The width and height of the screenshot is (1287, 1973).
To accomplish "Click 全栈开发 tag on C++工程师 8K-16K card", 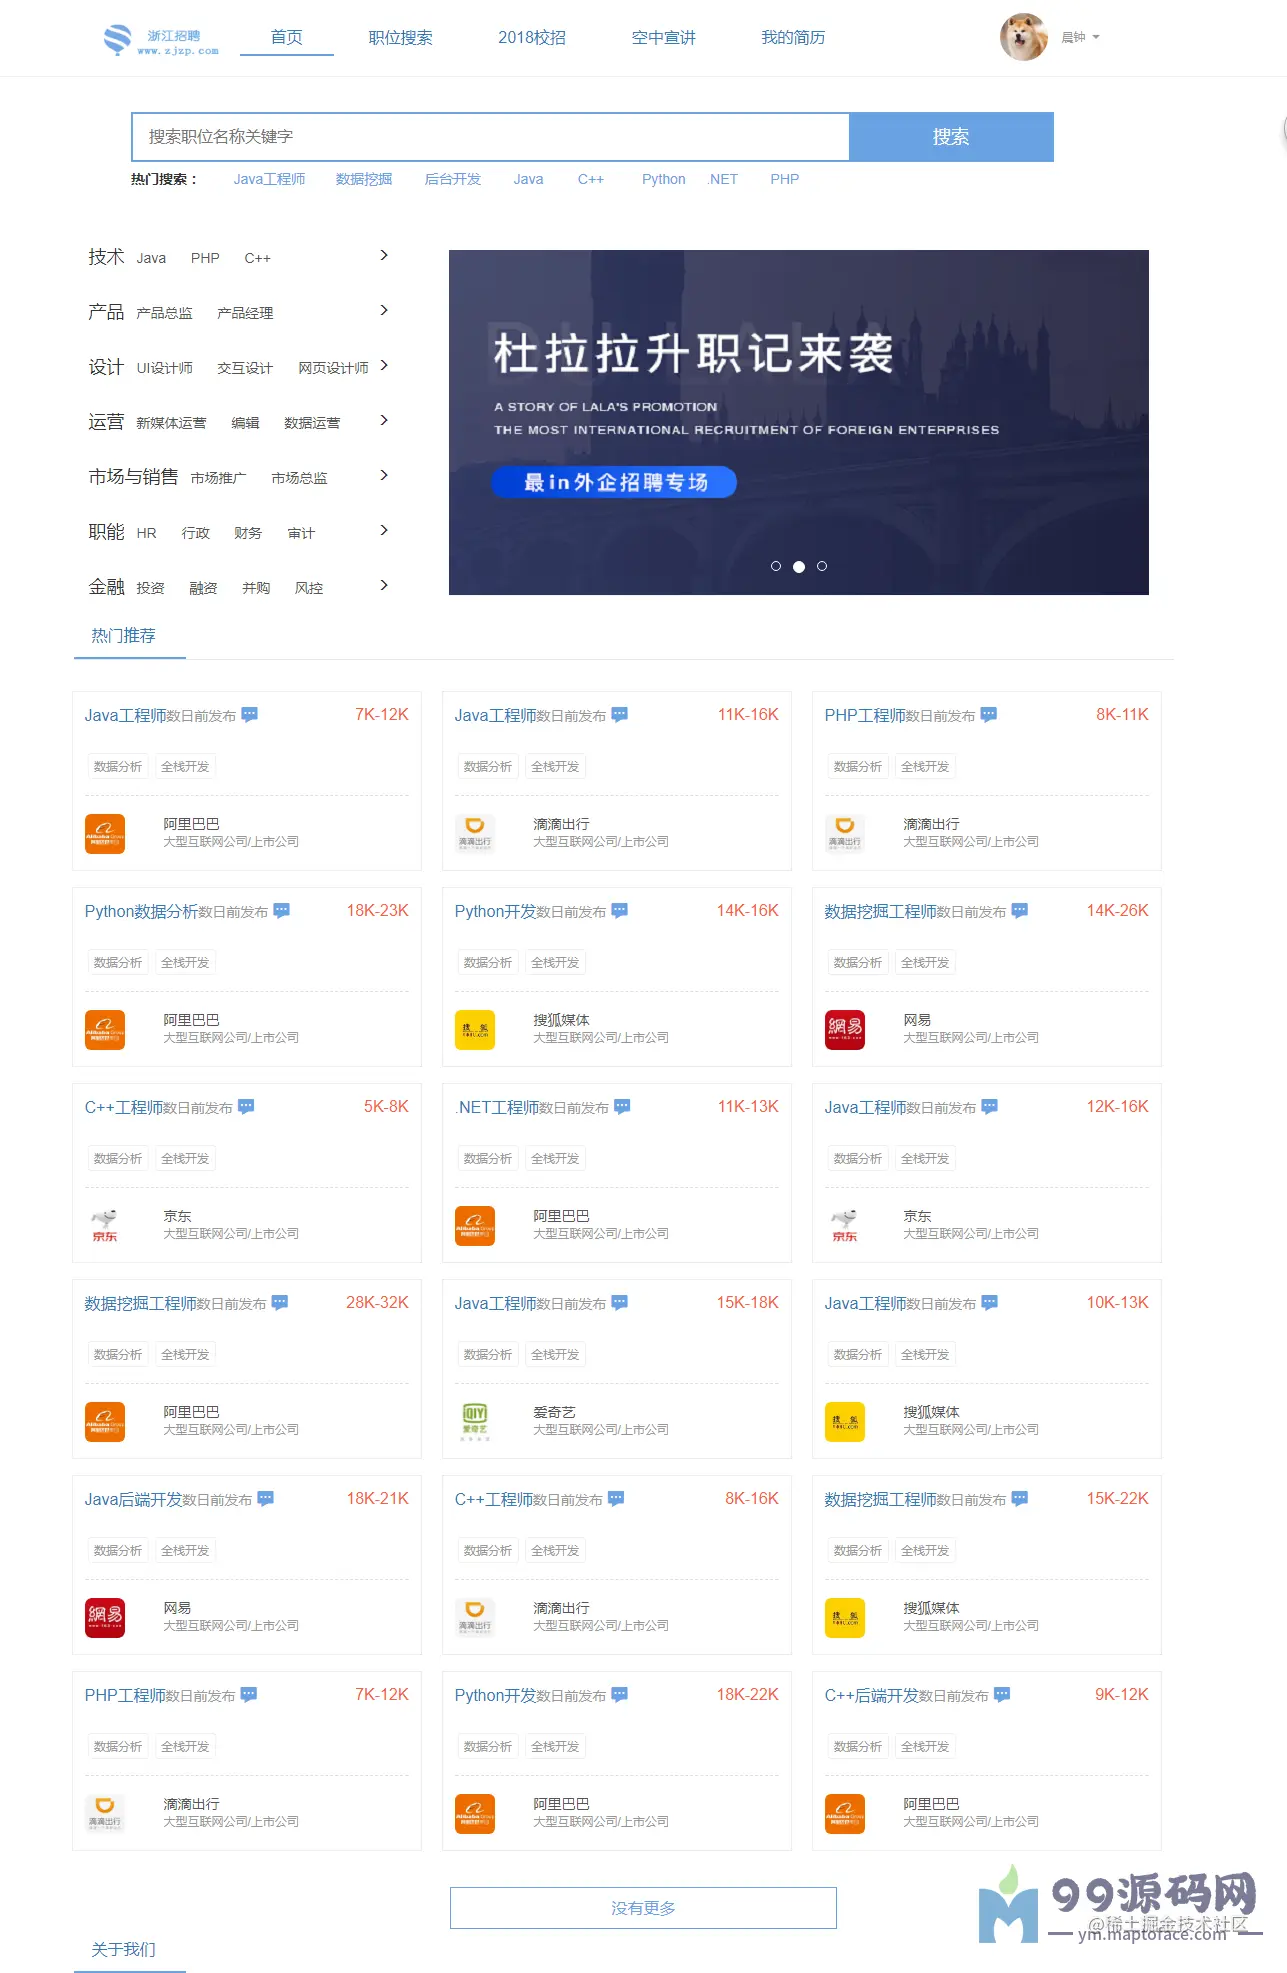I will pos(555,1551).
